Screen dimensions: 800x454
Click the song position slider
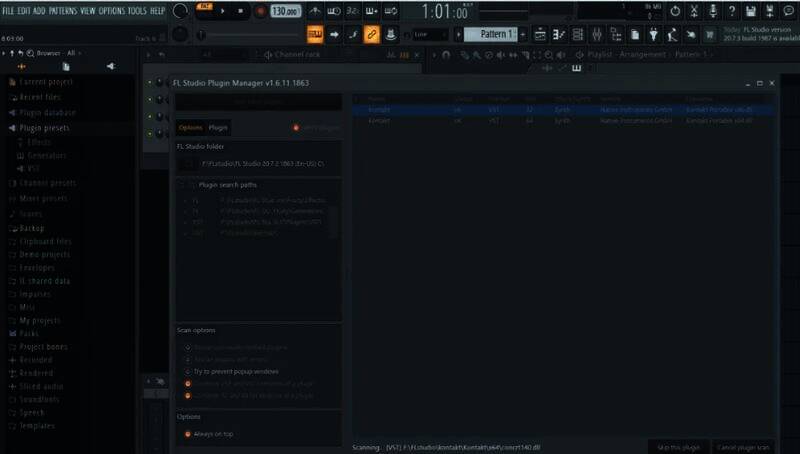pyautogui.click(x=251, y=35)
